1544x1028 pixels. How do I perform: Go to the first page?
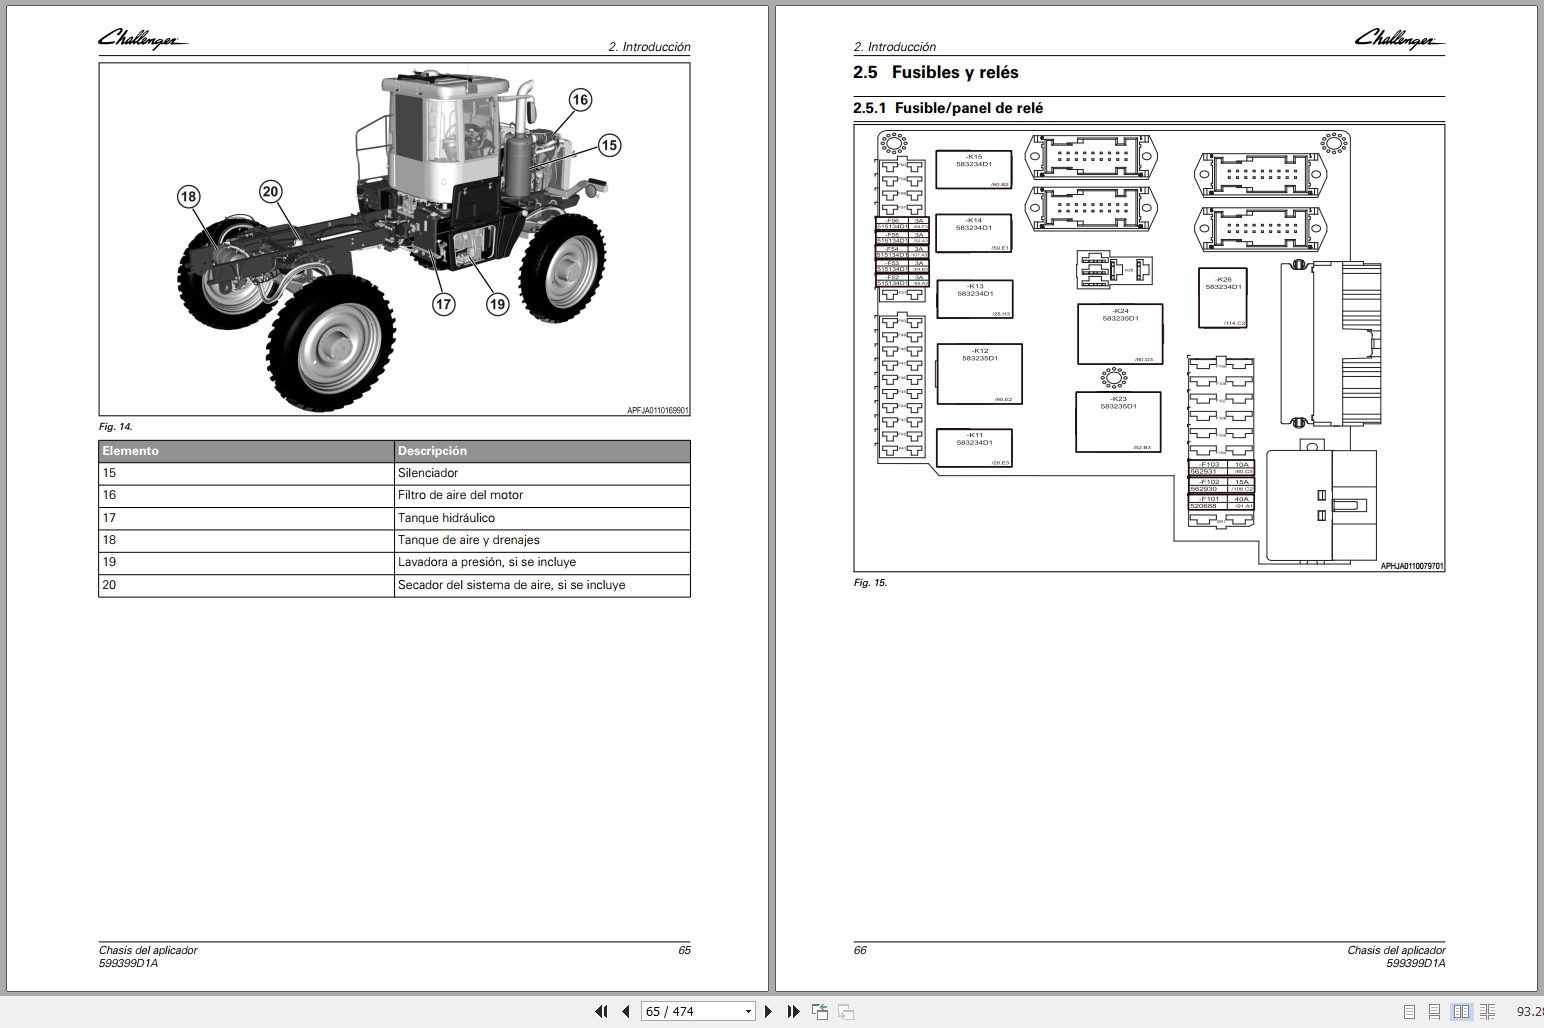pyautogui.click(x=601, y=1011)
